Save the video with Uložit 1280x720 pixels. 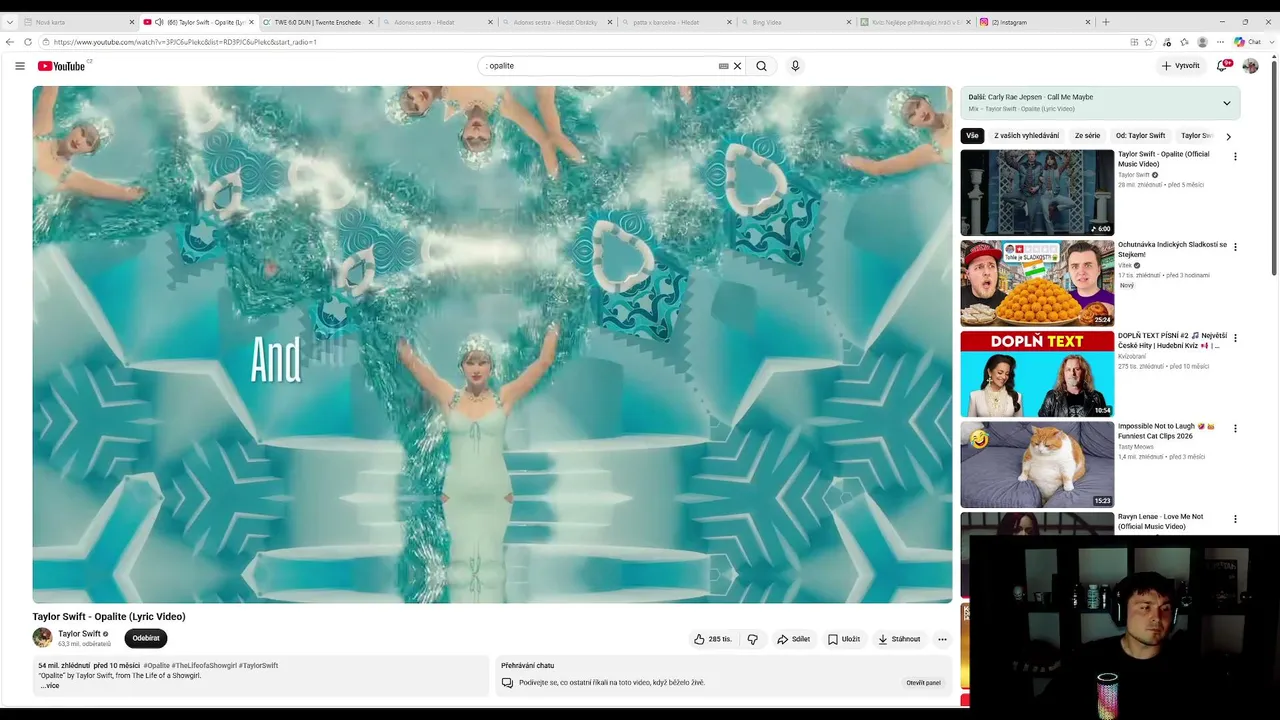tap(844, 639)
